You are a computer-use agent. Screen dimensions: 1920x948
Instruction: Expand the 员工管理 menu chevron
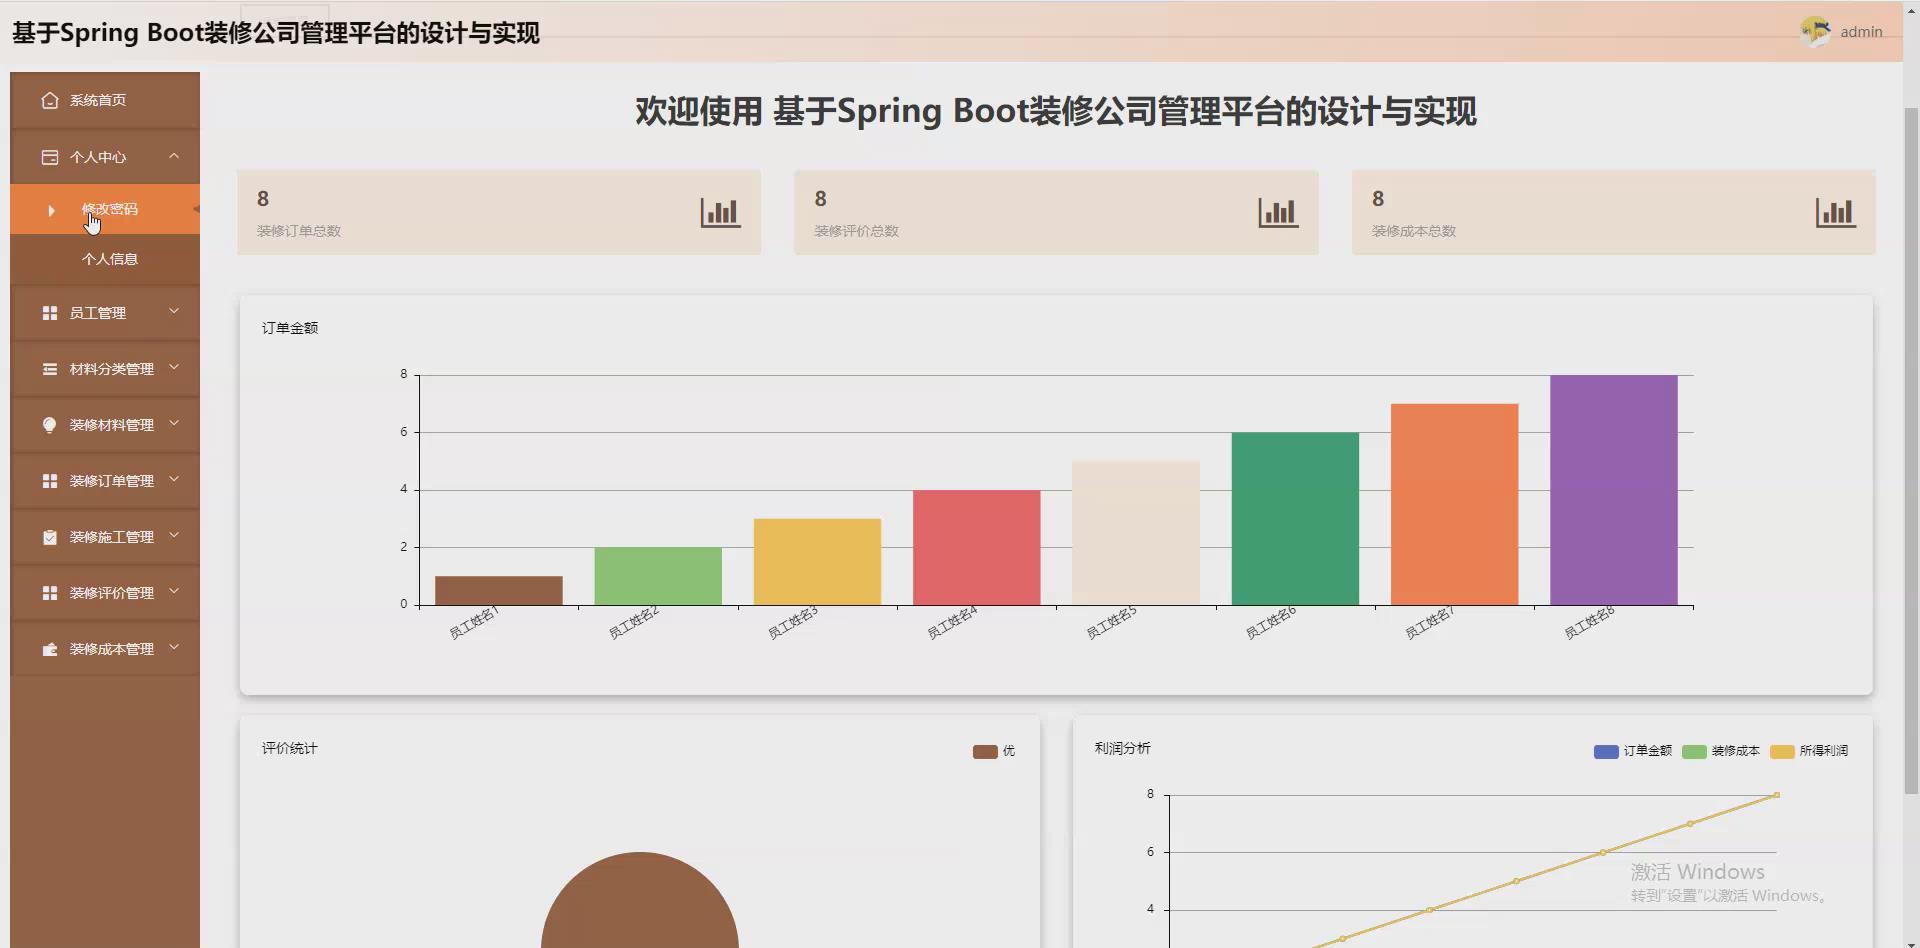174,312
